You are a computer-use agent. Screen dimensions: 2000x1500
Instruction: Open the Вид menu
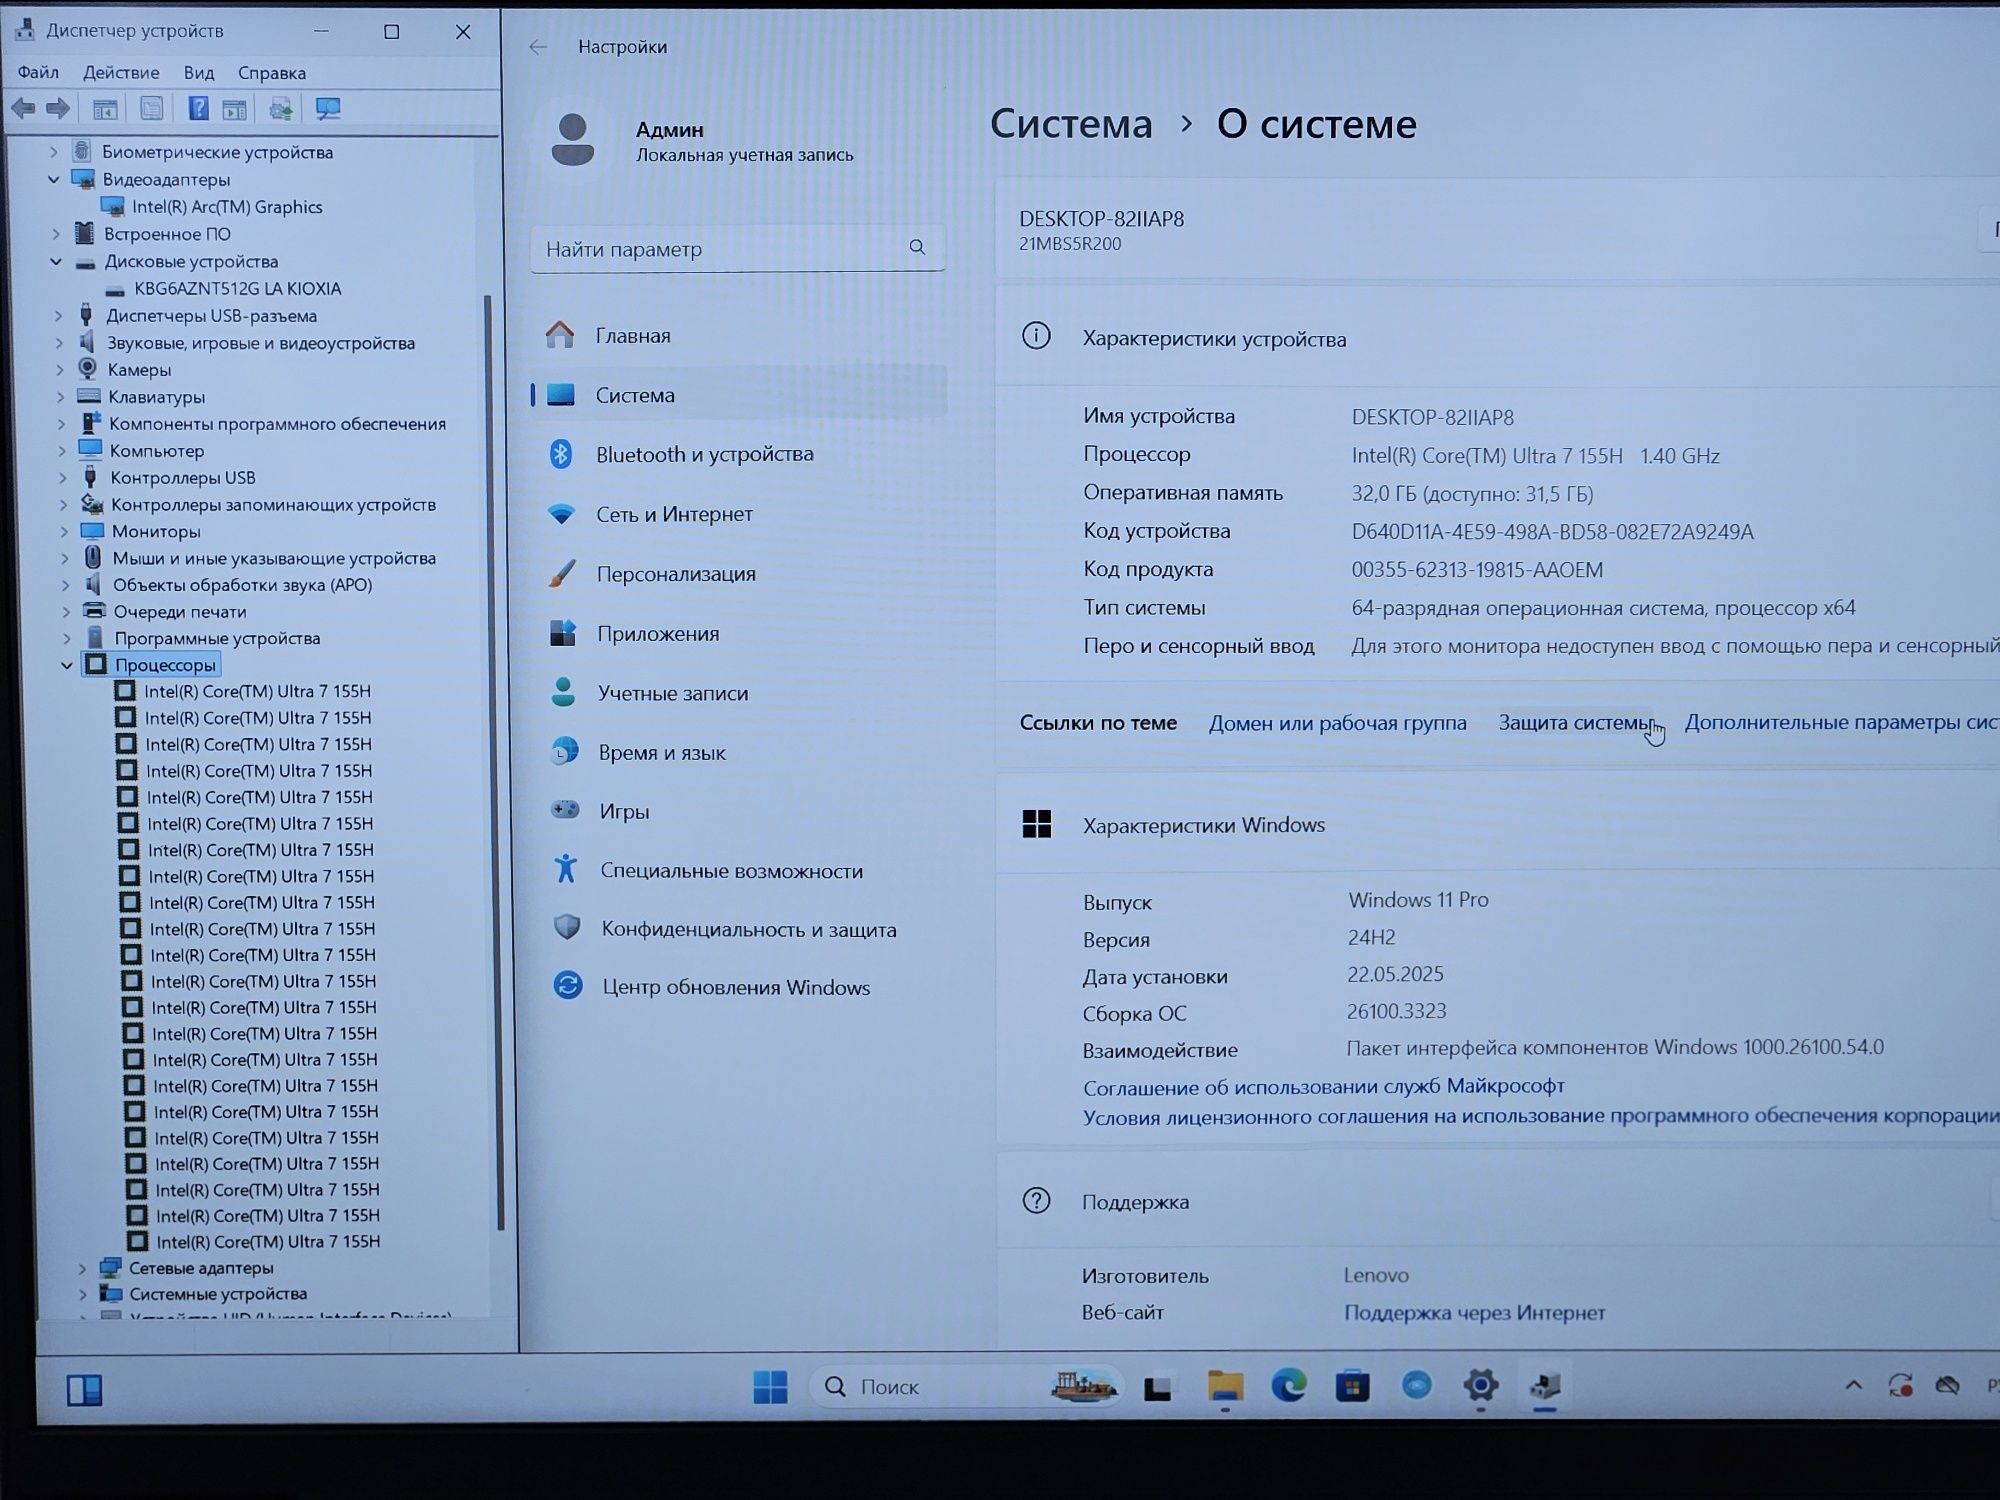click(x=199, y=72)
